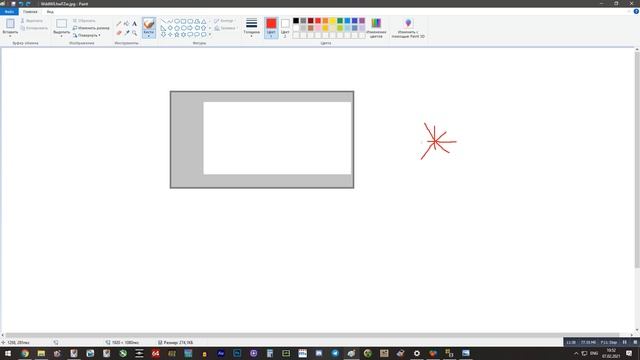Click the Select rectangle tool icon

(62, 23)
